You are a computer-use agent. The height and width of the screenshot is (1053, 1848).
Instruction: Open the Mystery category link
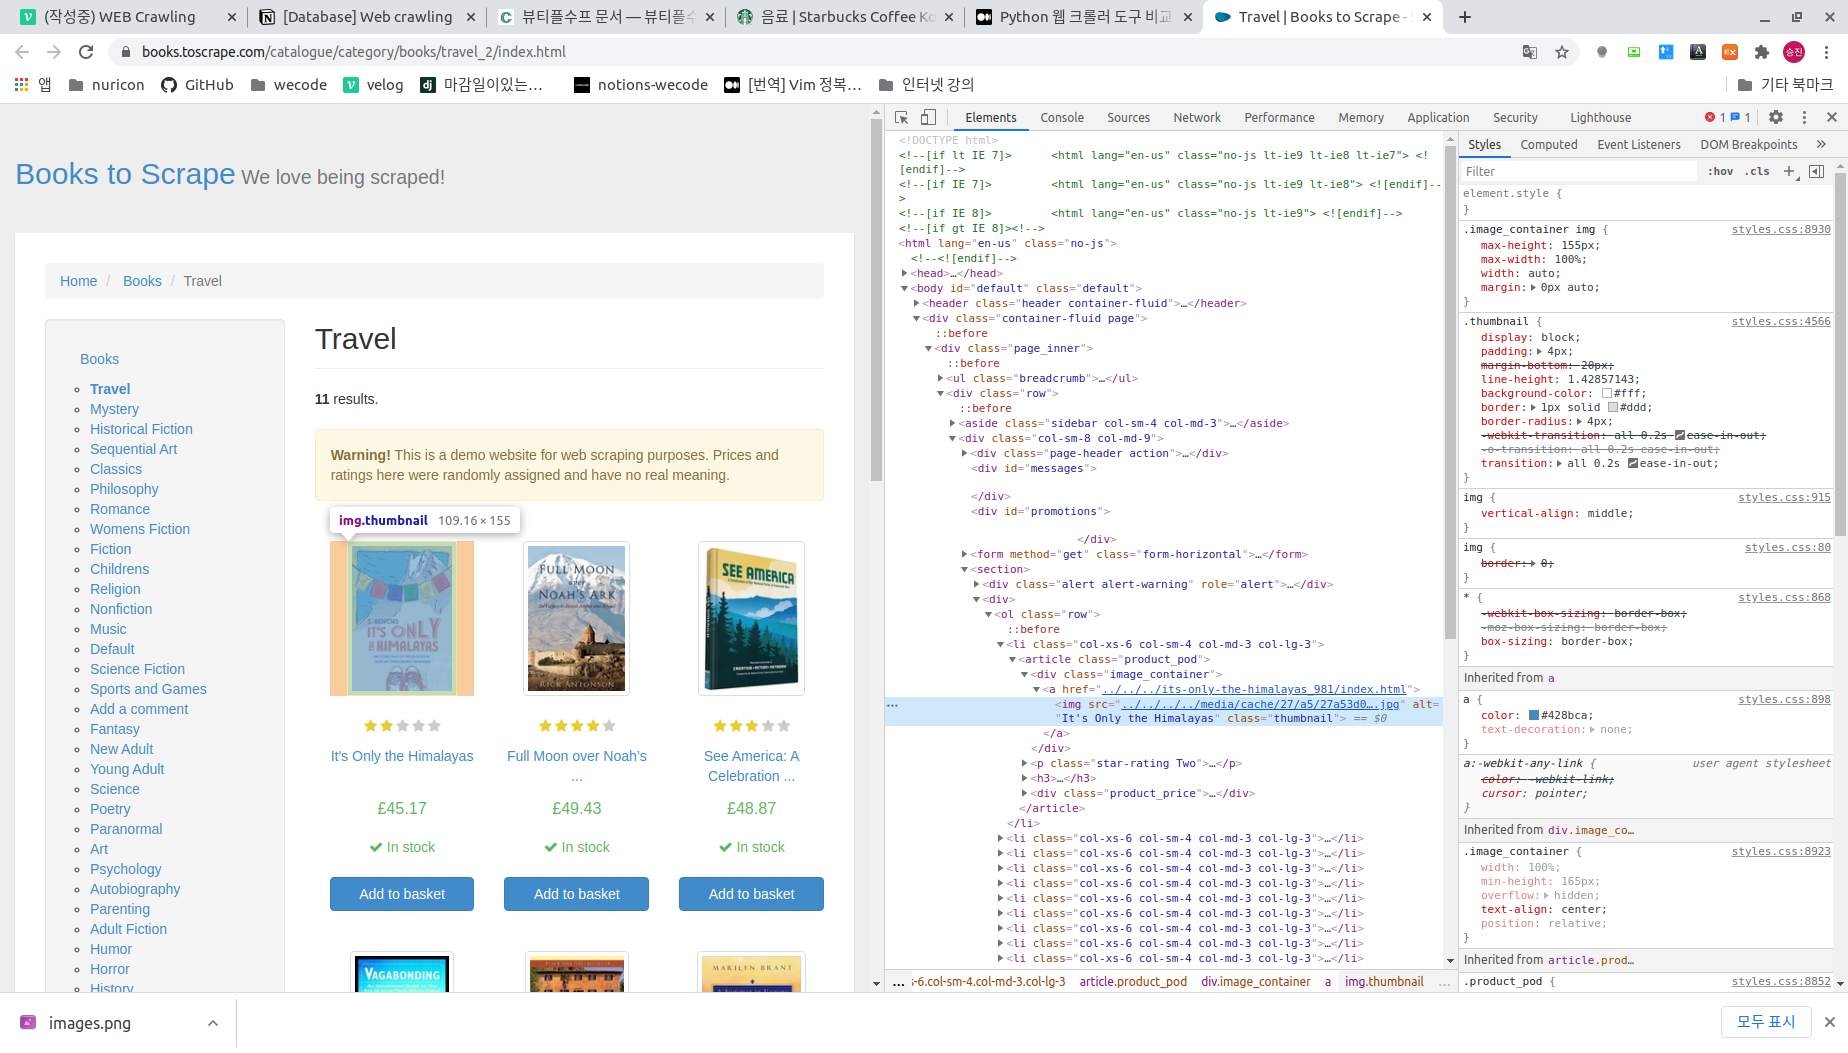[114, 409]
